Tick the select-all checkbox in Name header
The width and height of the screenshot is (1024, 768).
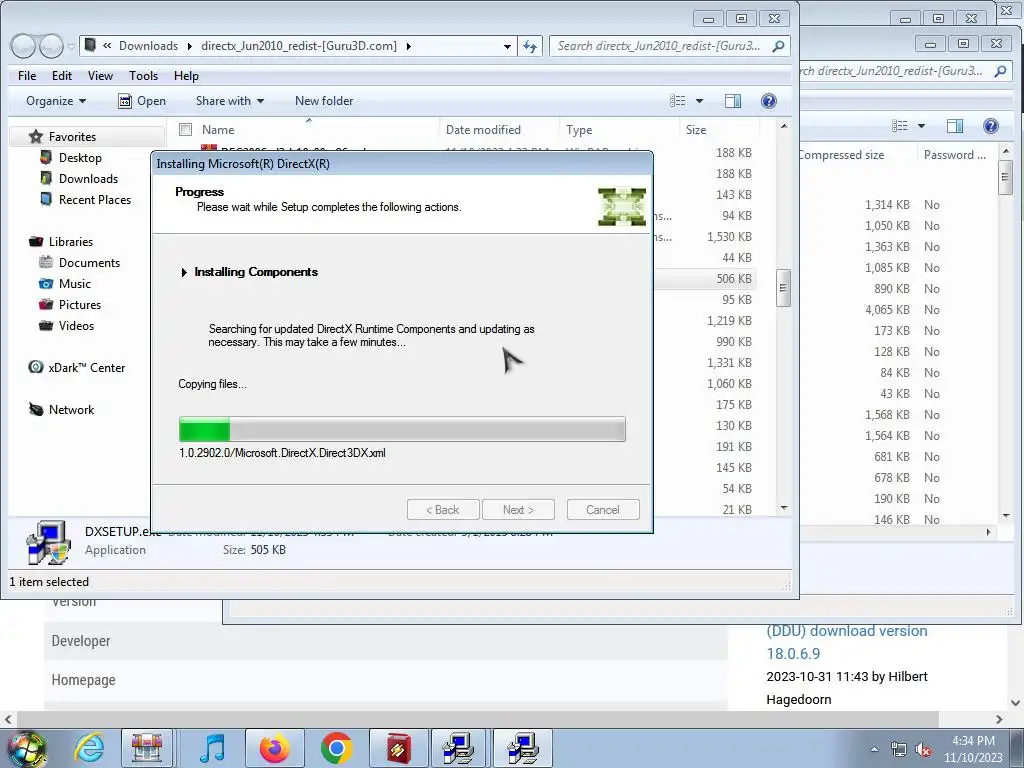(185, 129)
